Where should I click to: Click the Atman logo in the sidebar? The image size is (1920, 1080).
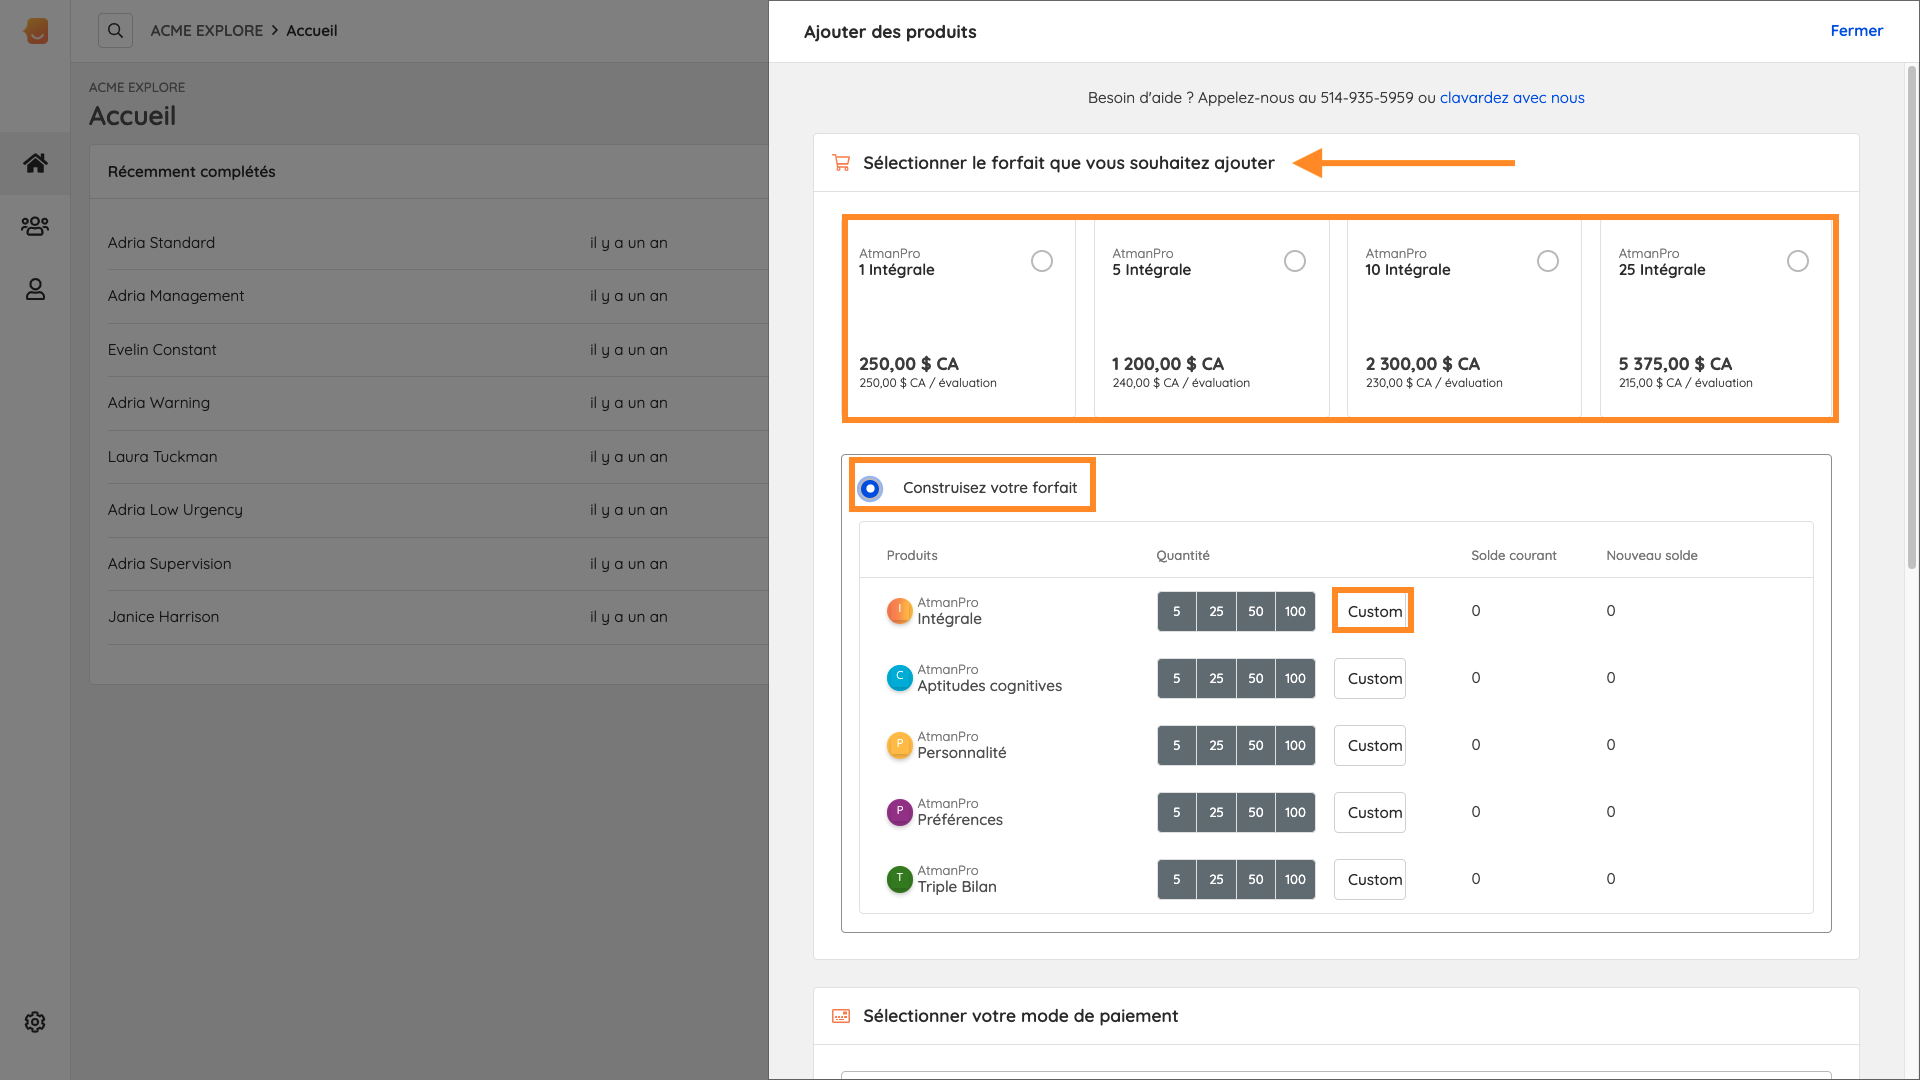click(x=36, y=31)
